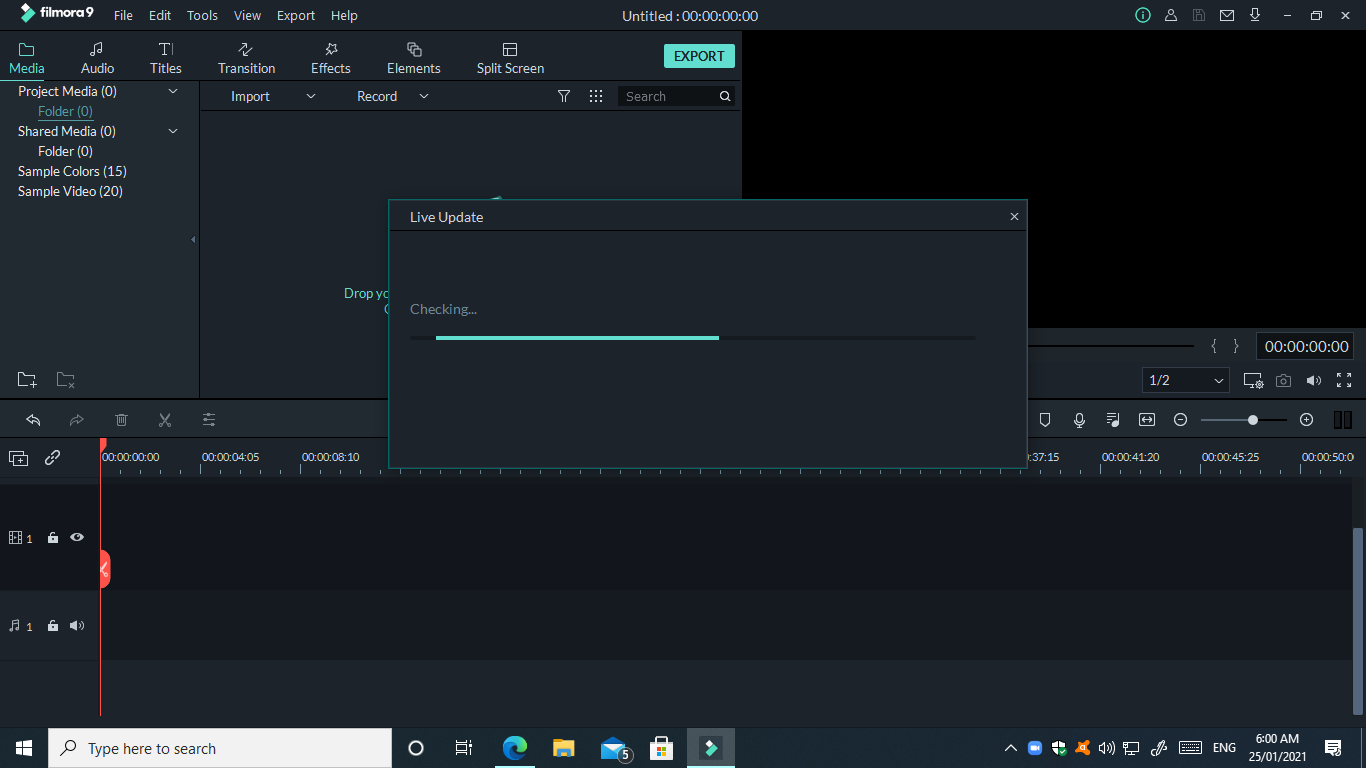Viewport: 1366px width, 768px height.
Task: Click the media Search input field
Action: point(668,96)
